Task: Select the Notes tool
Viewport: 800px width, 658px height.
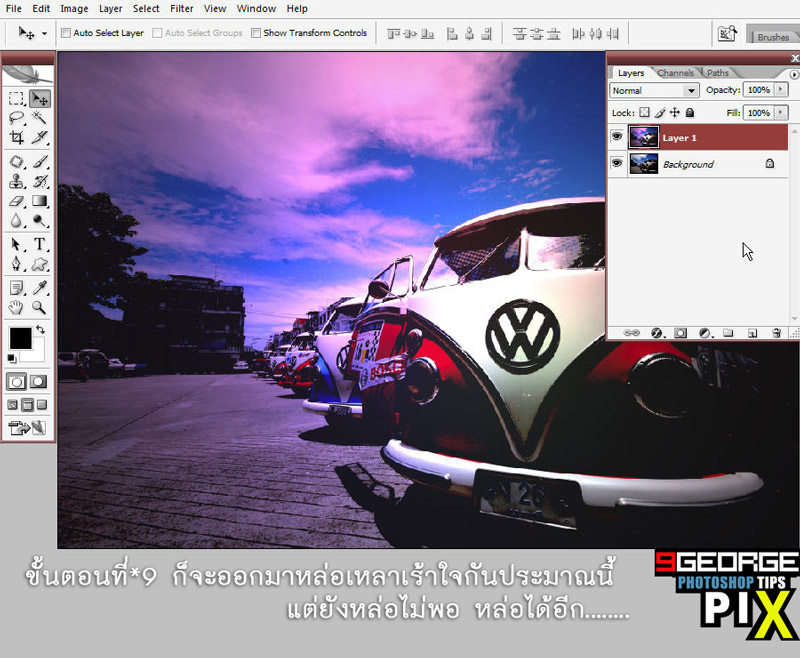Action: click(x=16, y=288)
